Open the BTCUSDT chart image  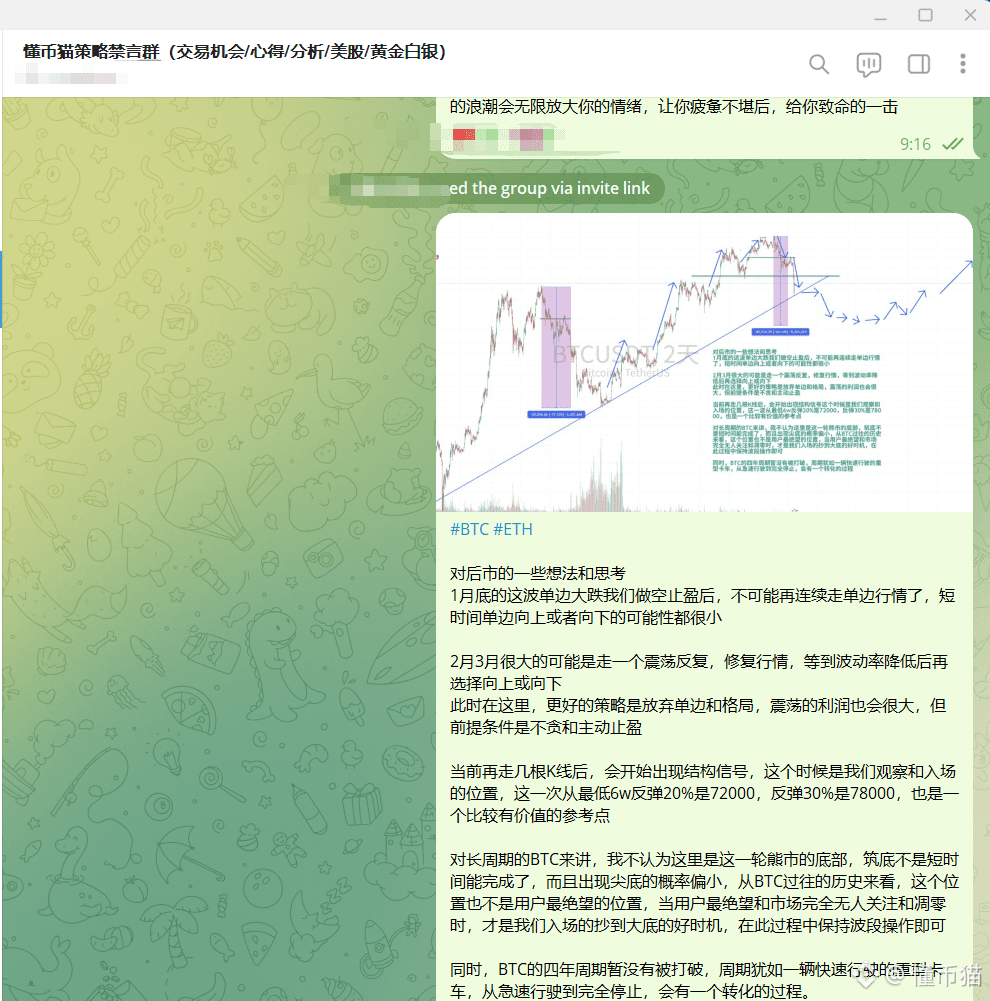coord(704,363)
